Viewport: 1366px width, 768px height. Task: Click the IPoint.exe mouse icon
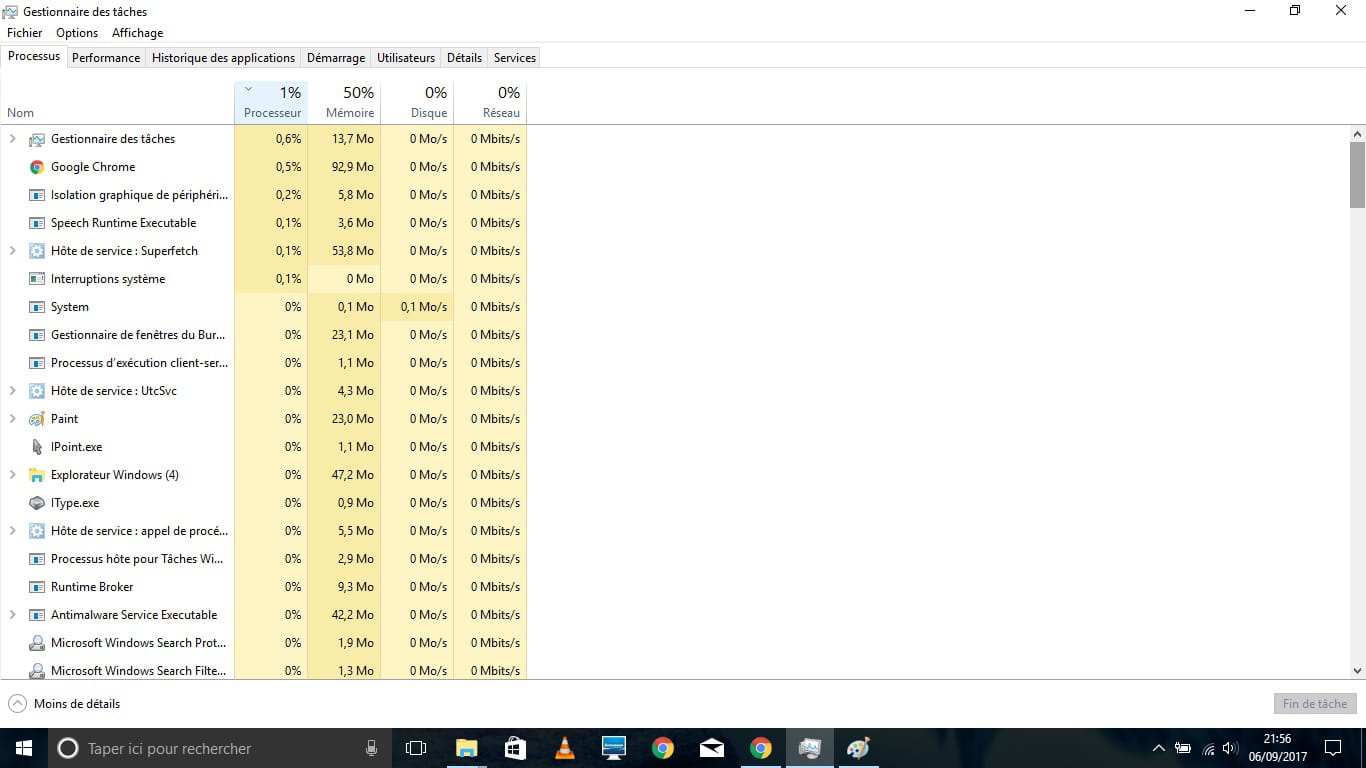click(x=37, y=447)
